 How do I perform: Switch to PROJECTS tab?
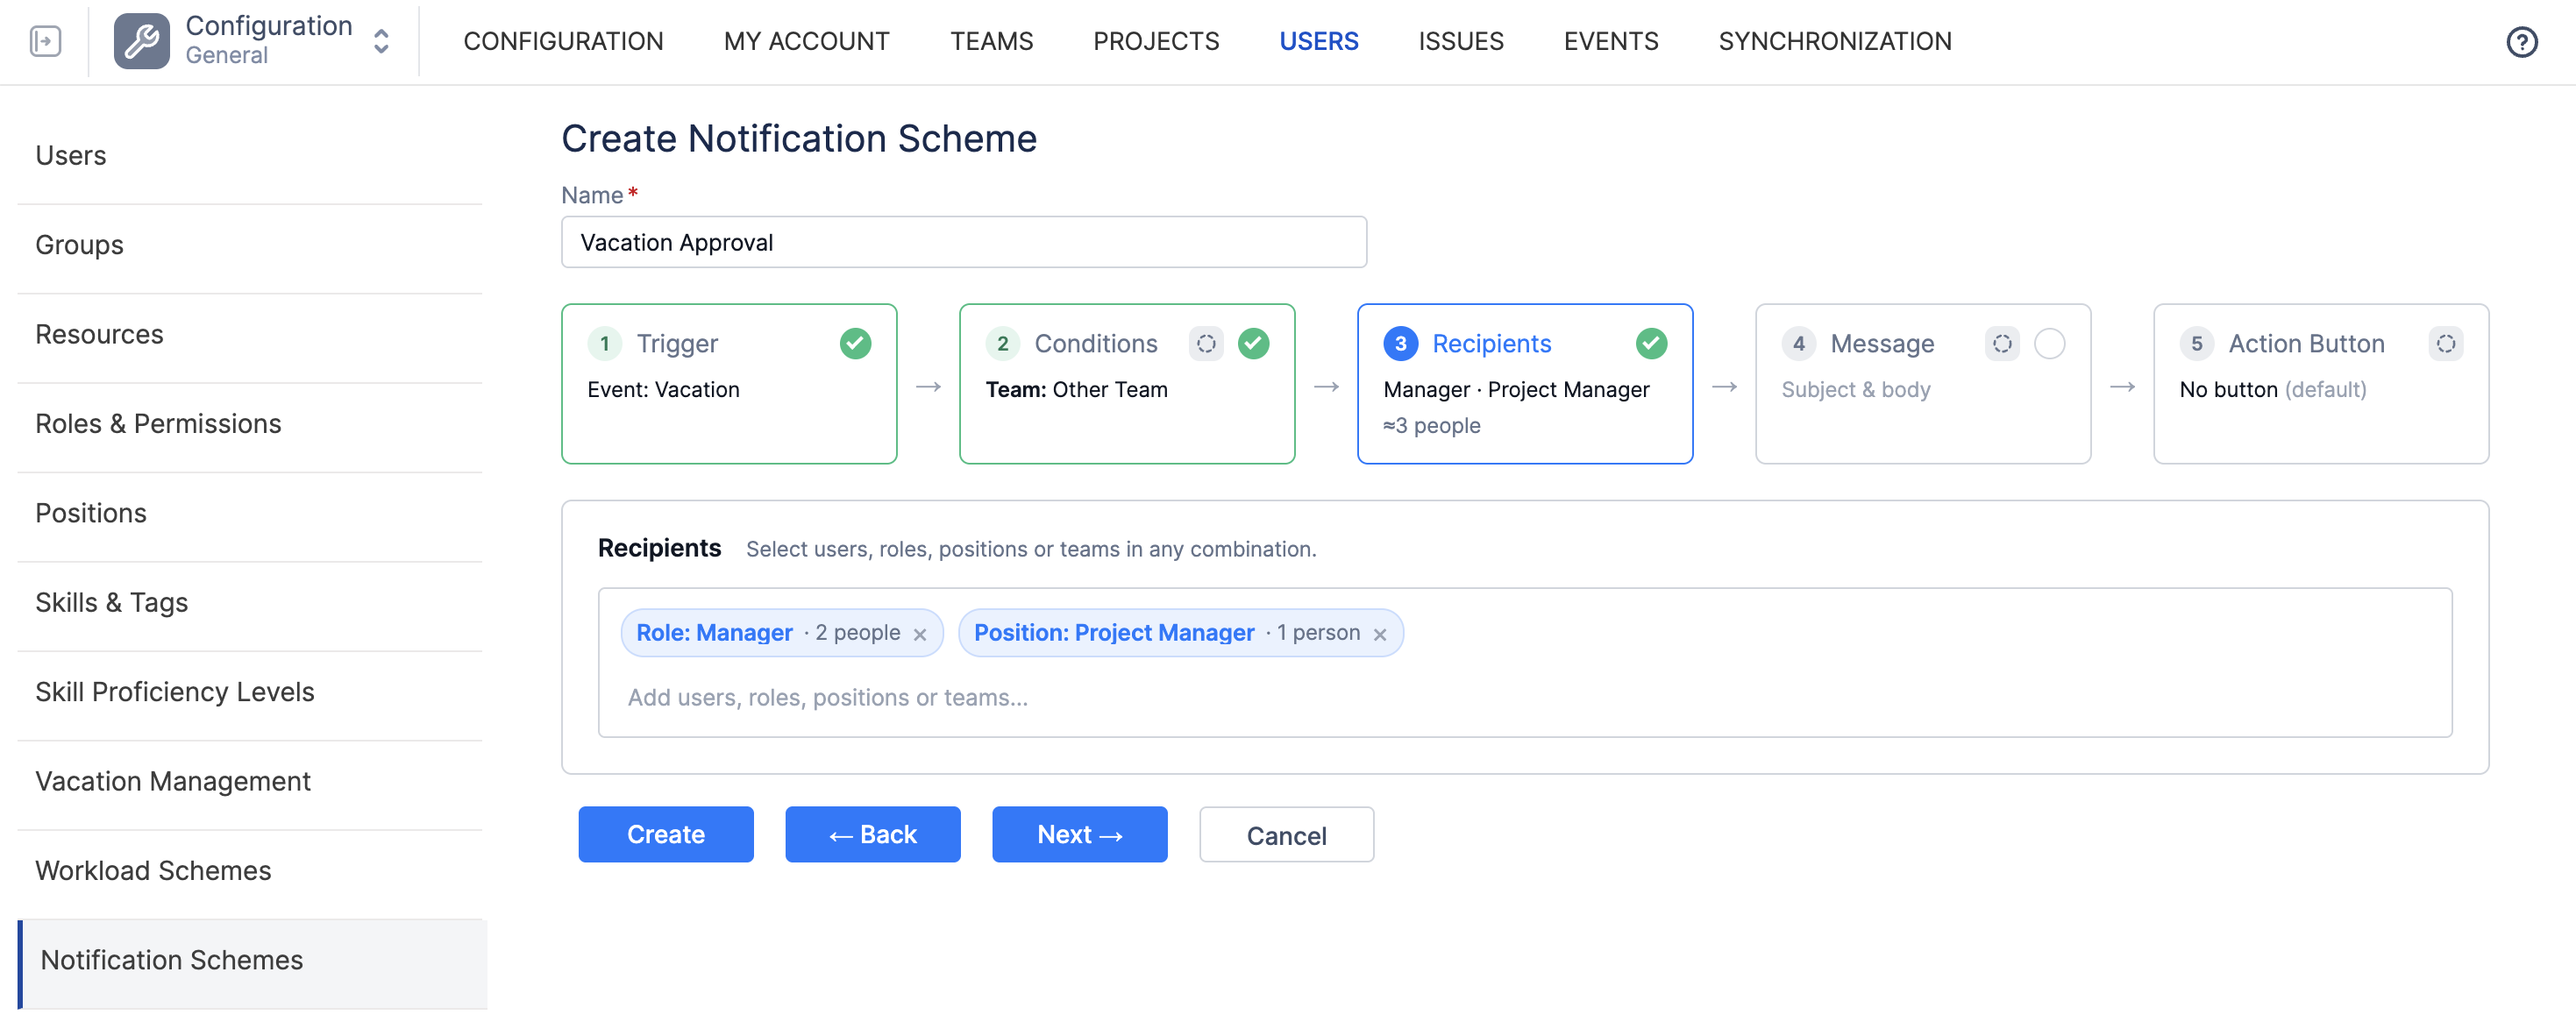click(x=1156, y=41)
